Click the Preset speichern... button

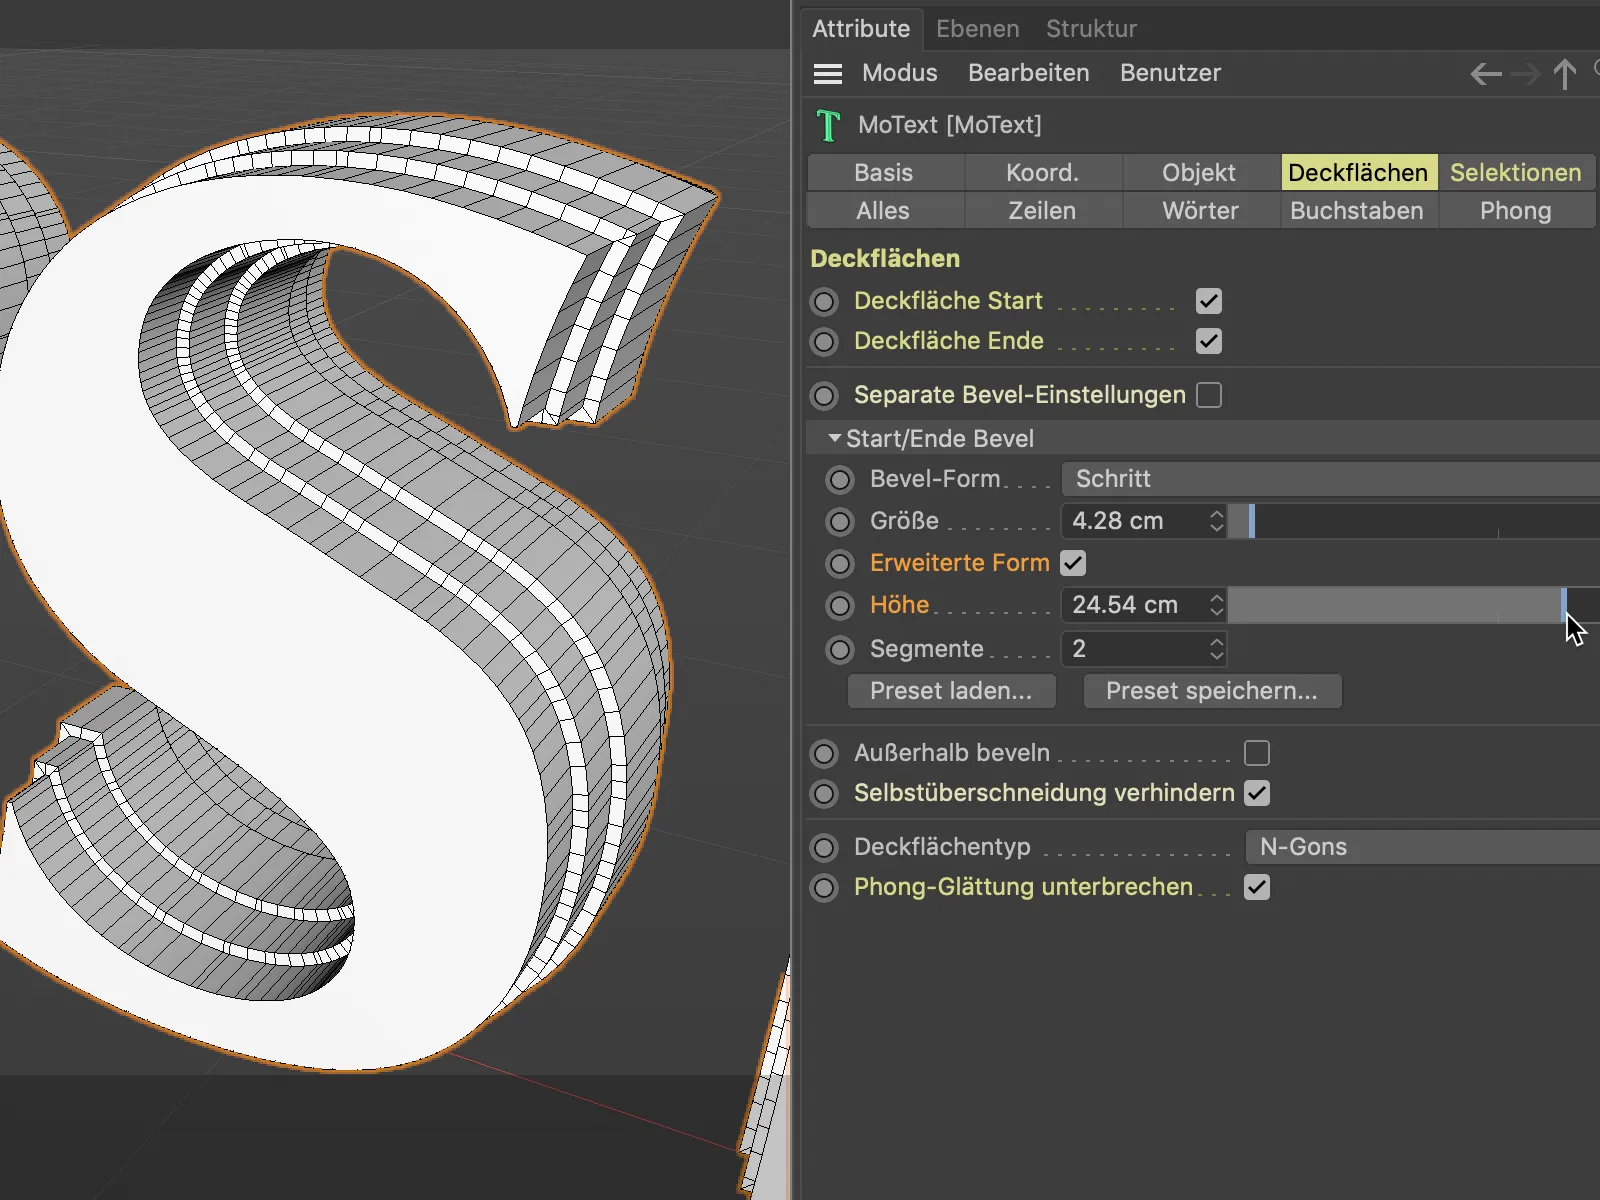point(1212,691)
